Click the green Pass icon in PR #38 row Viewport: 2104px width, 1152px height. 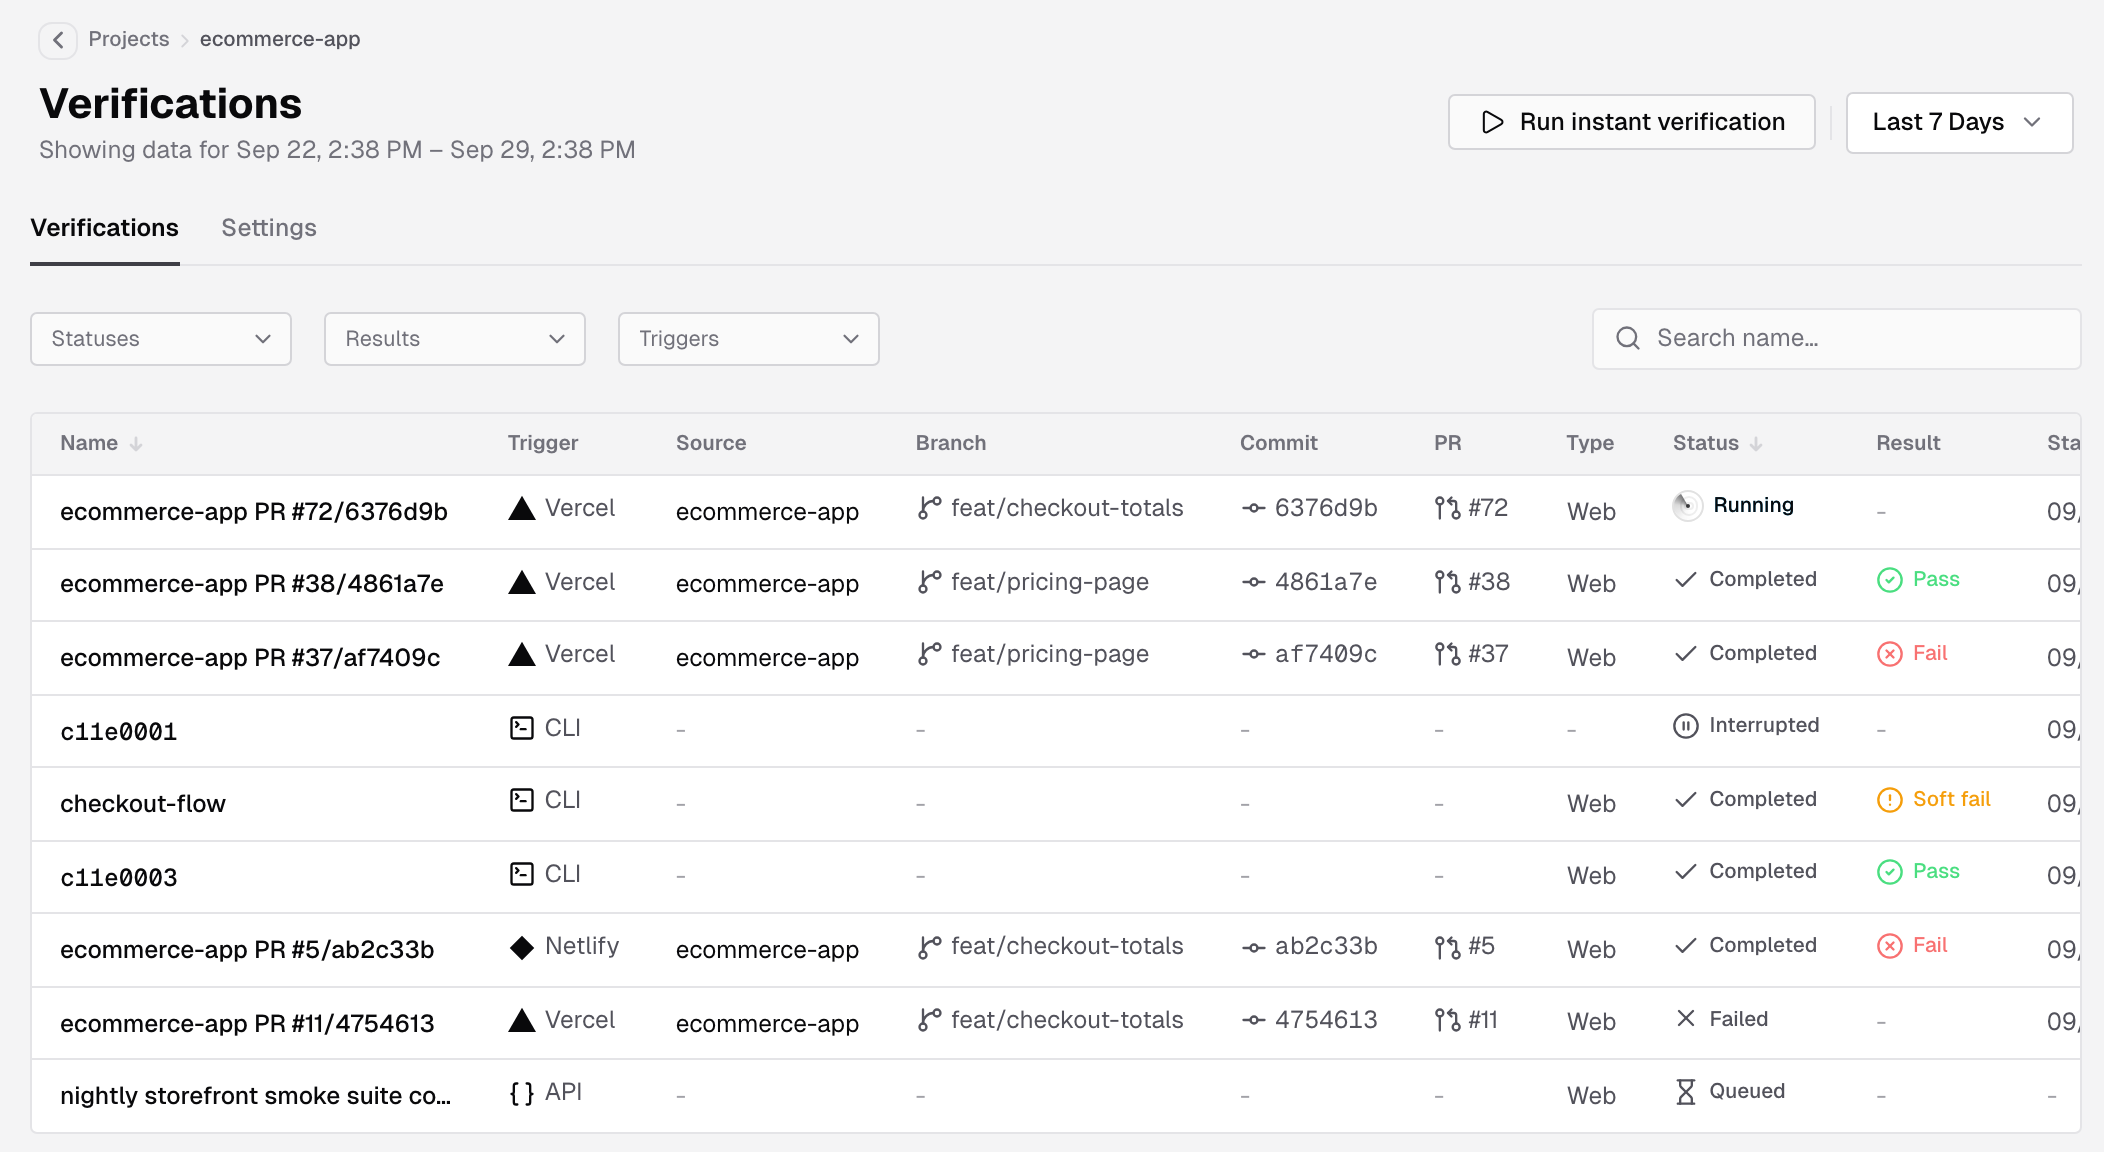tap(1890, 580)
